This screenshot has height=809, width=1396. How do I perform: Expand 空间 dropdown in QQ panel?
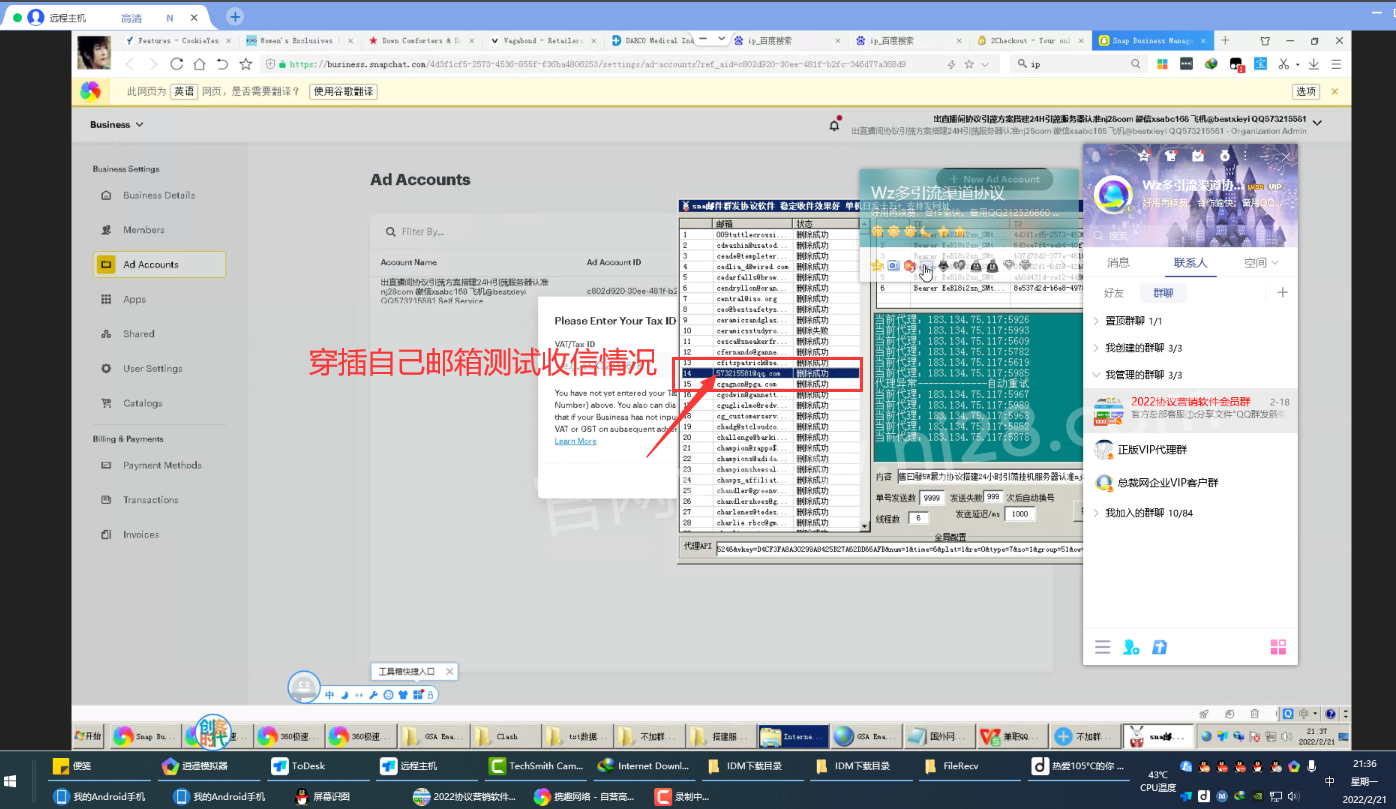[1261, 263]
